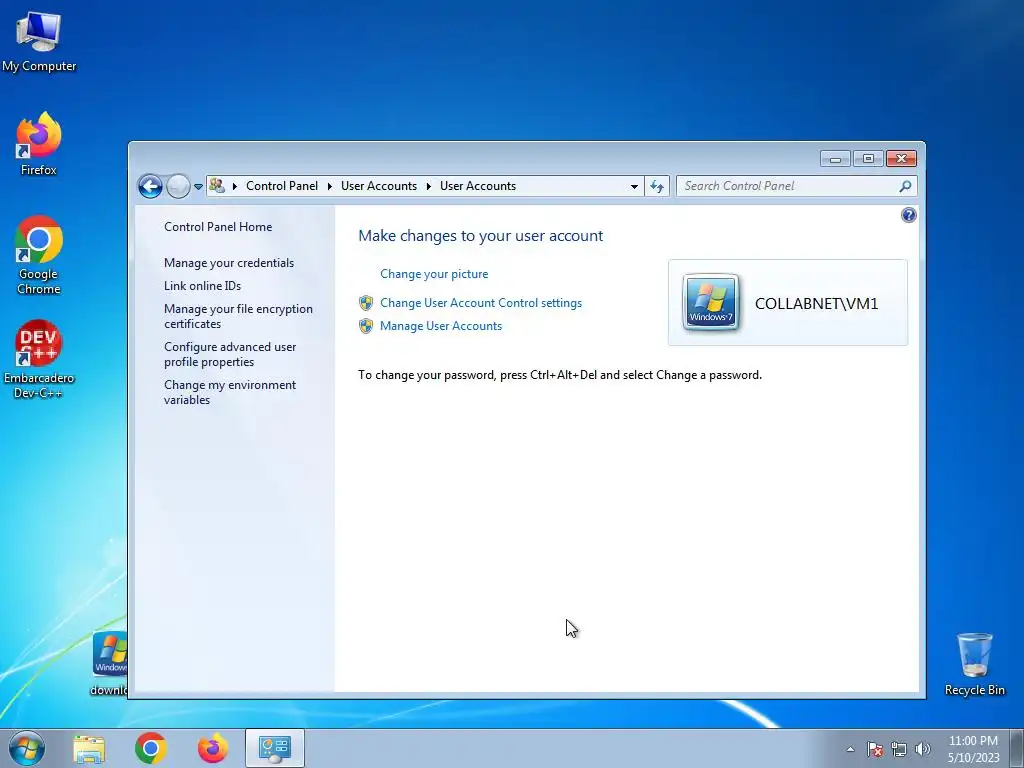1024x768 pixels.
Task: Open the Recycle Bin
Action: 974,664
